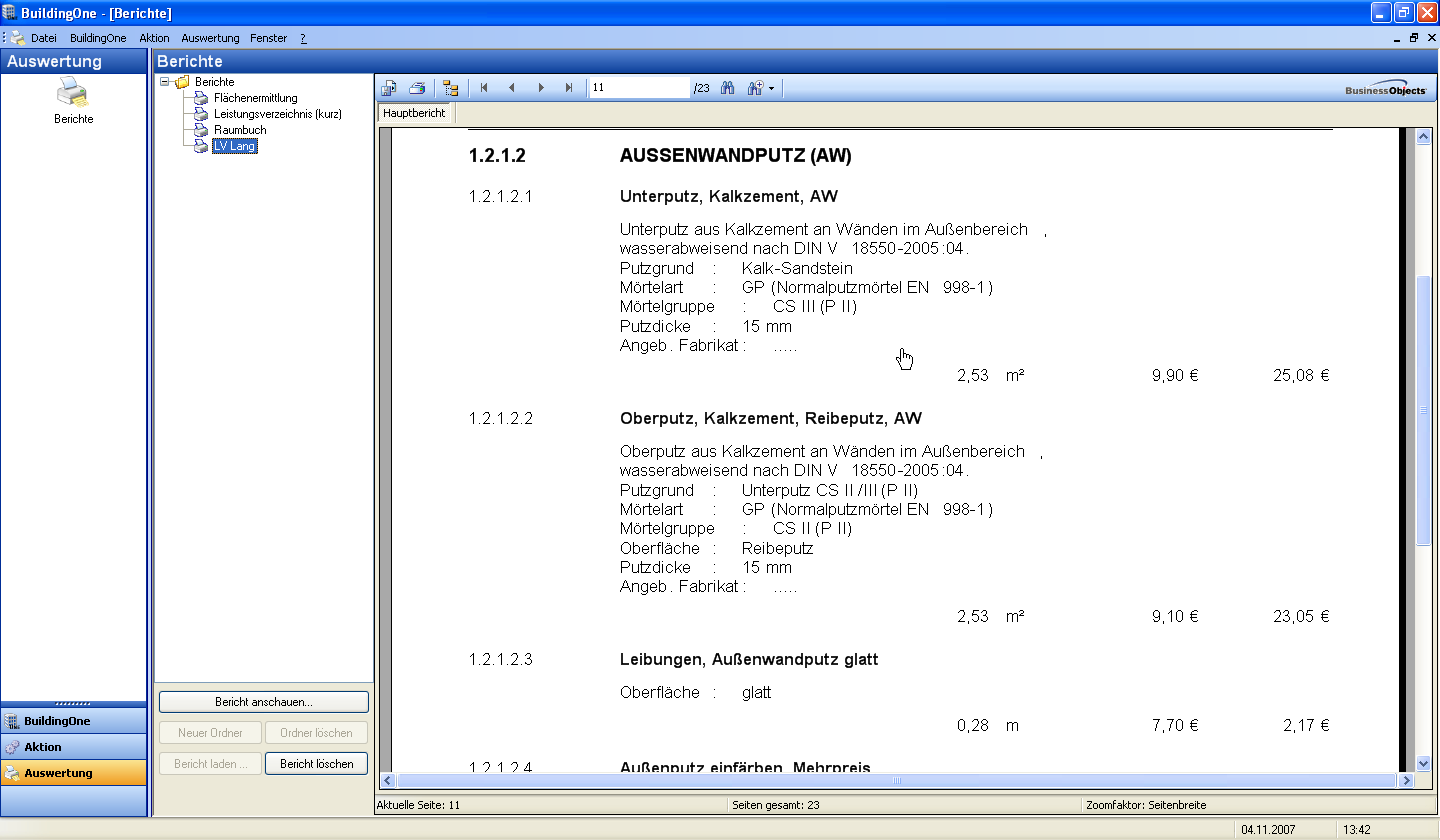Click the date 04.11.2007 in status bar
The image size is (1440, 840).
(x=1268, y=830)
